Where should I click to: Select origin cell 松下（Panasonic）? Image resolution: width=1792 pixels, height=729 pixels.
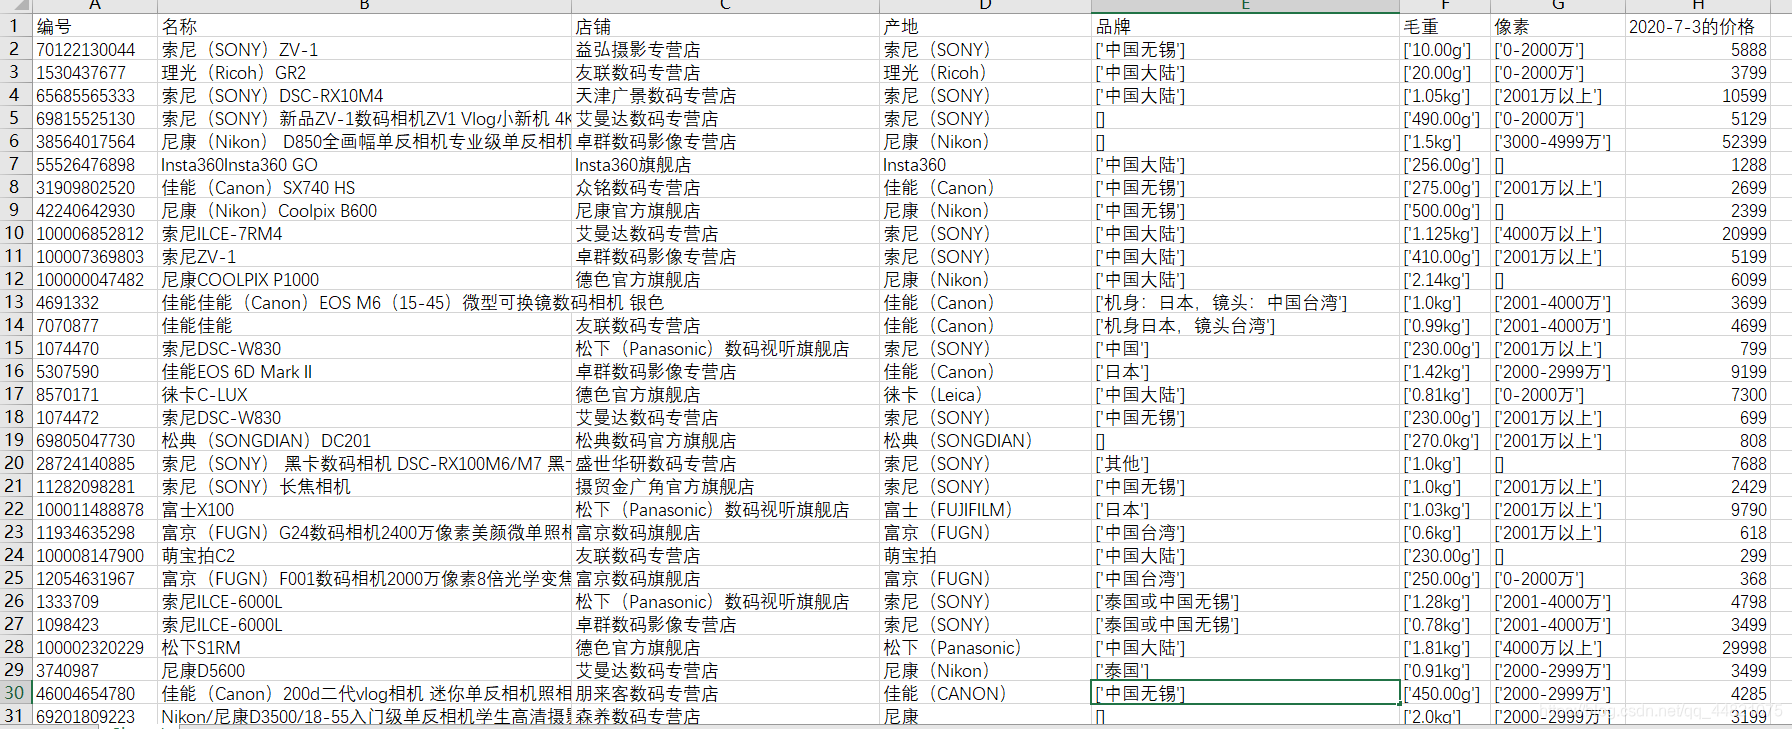point(985,647)
